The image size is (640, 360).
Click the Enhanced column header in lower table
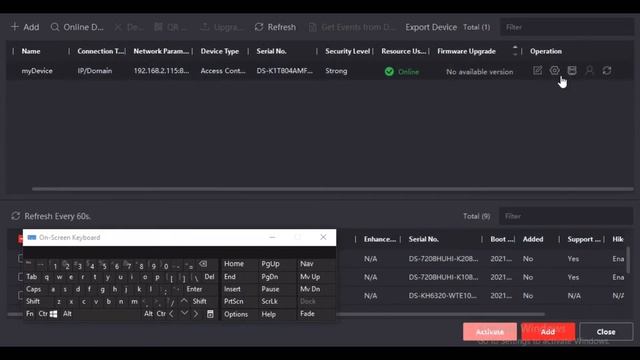click(x=380, y=239)
